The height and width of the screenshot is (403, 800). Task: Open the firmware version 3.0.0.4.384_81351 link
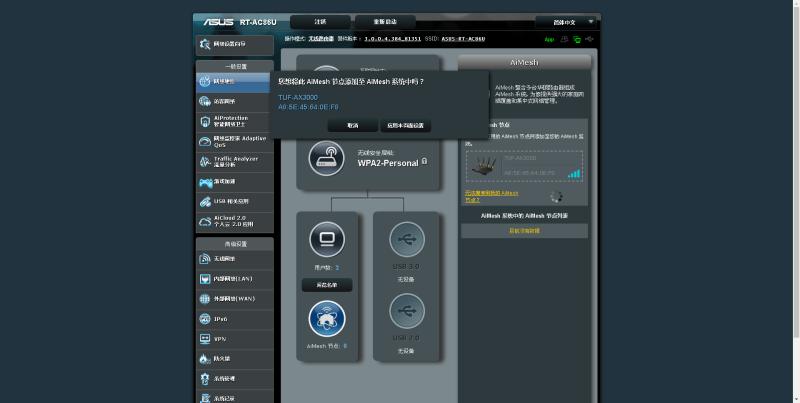click(392, 39)
